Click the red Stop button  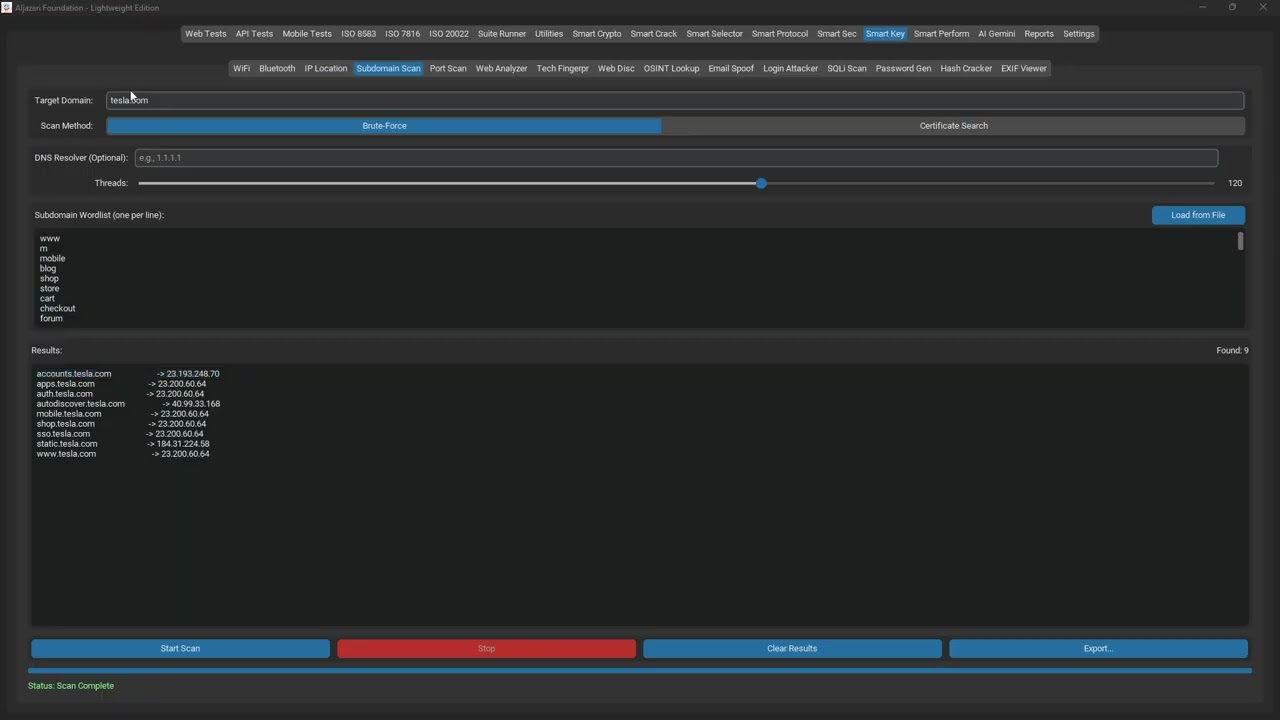point(486,649)
